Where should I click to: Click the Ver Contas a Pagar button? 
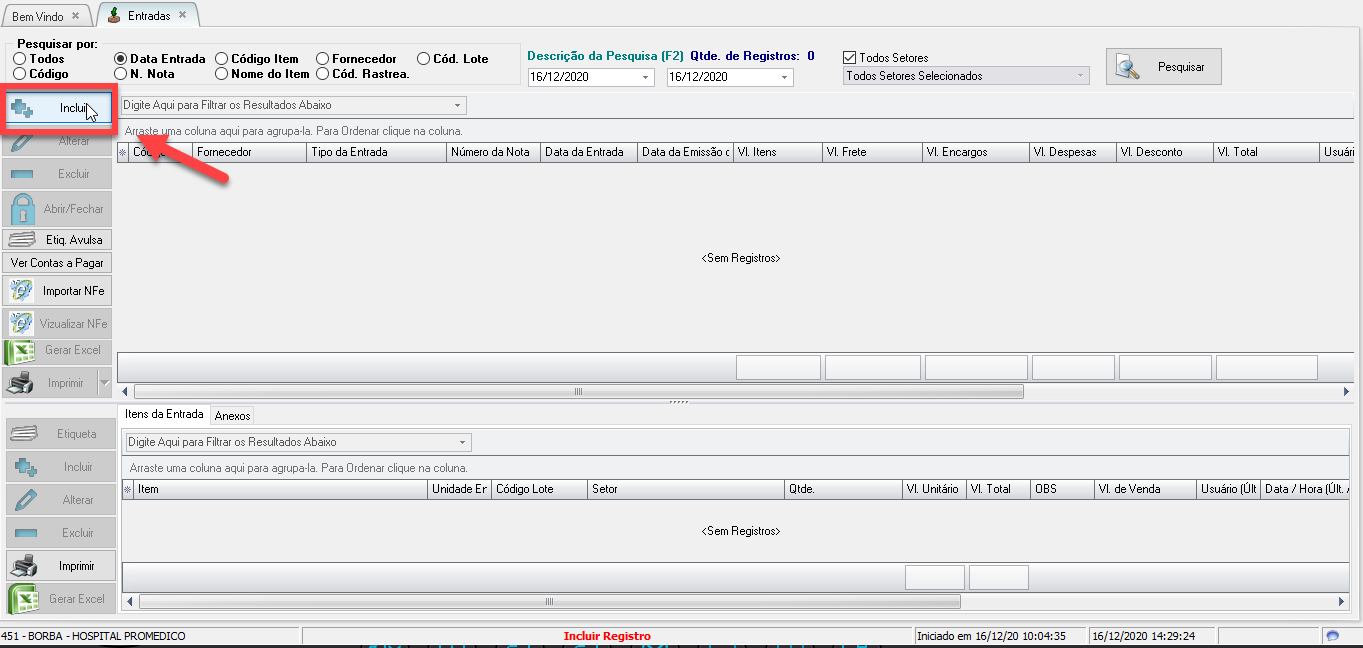(57, 263)
